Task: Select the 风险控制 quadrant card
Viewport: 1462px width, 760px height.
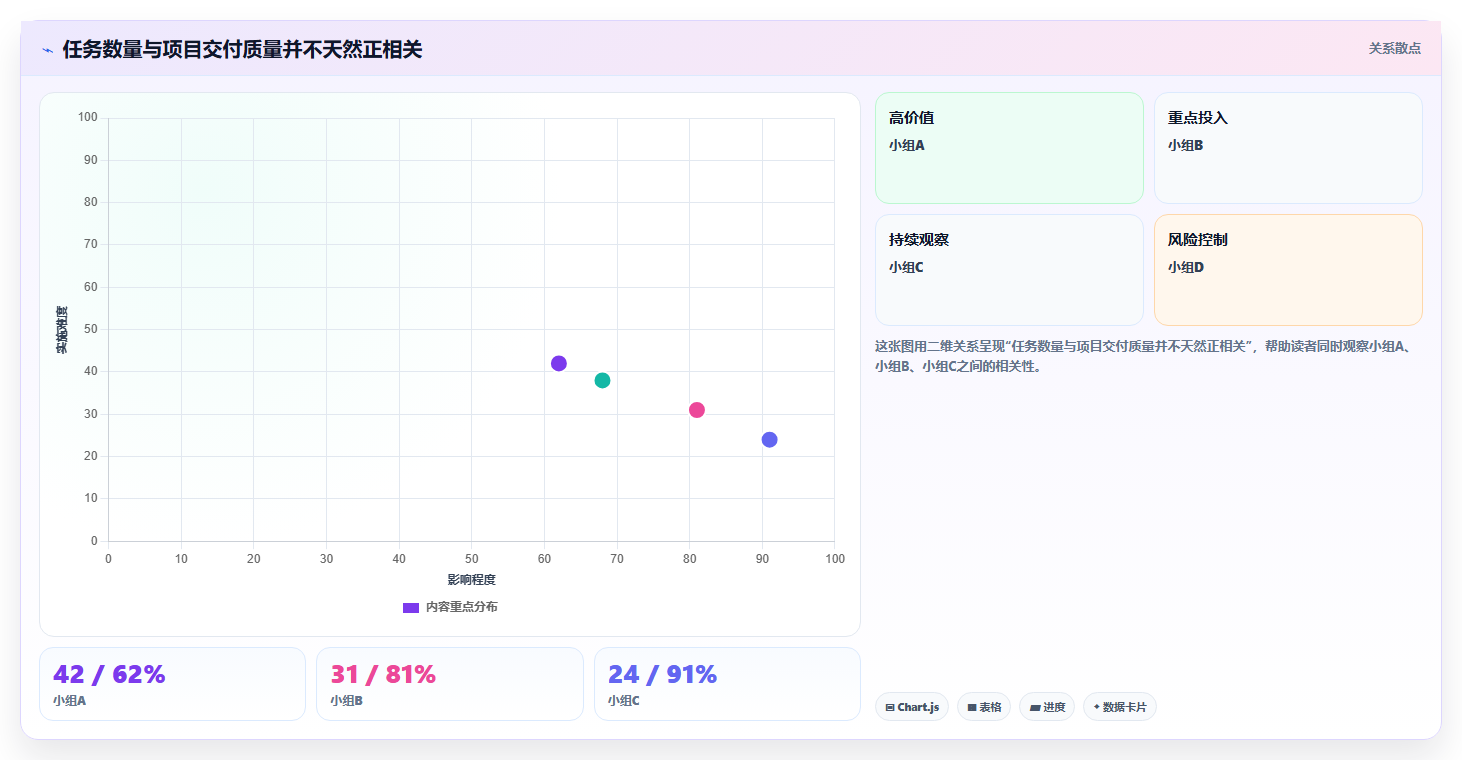Action: click(1288, 270)
